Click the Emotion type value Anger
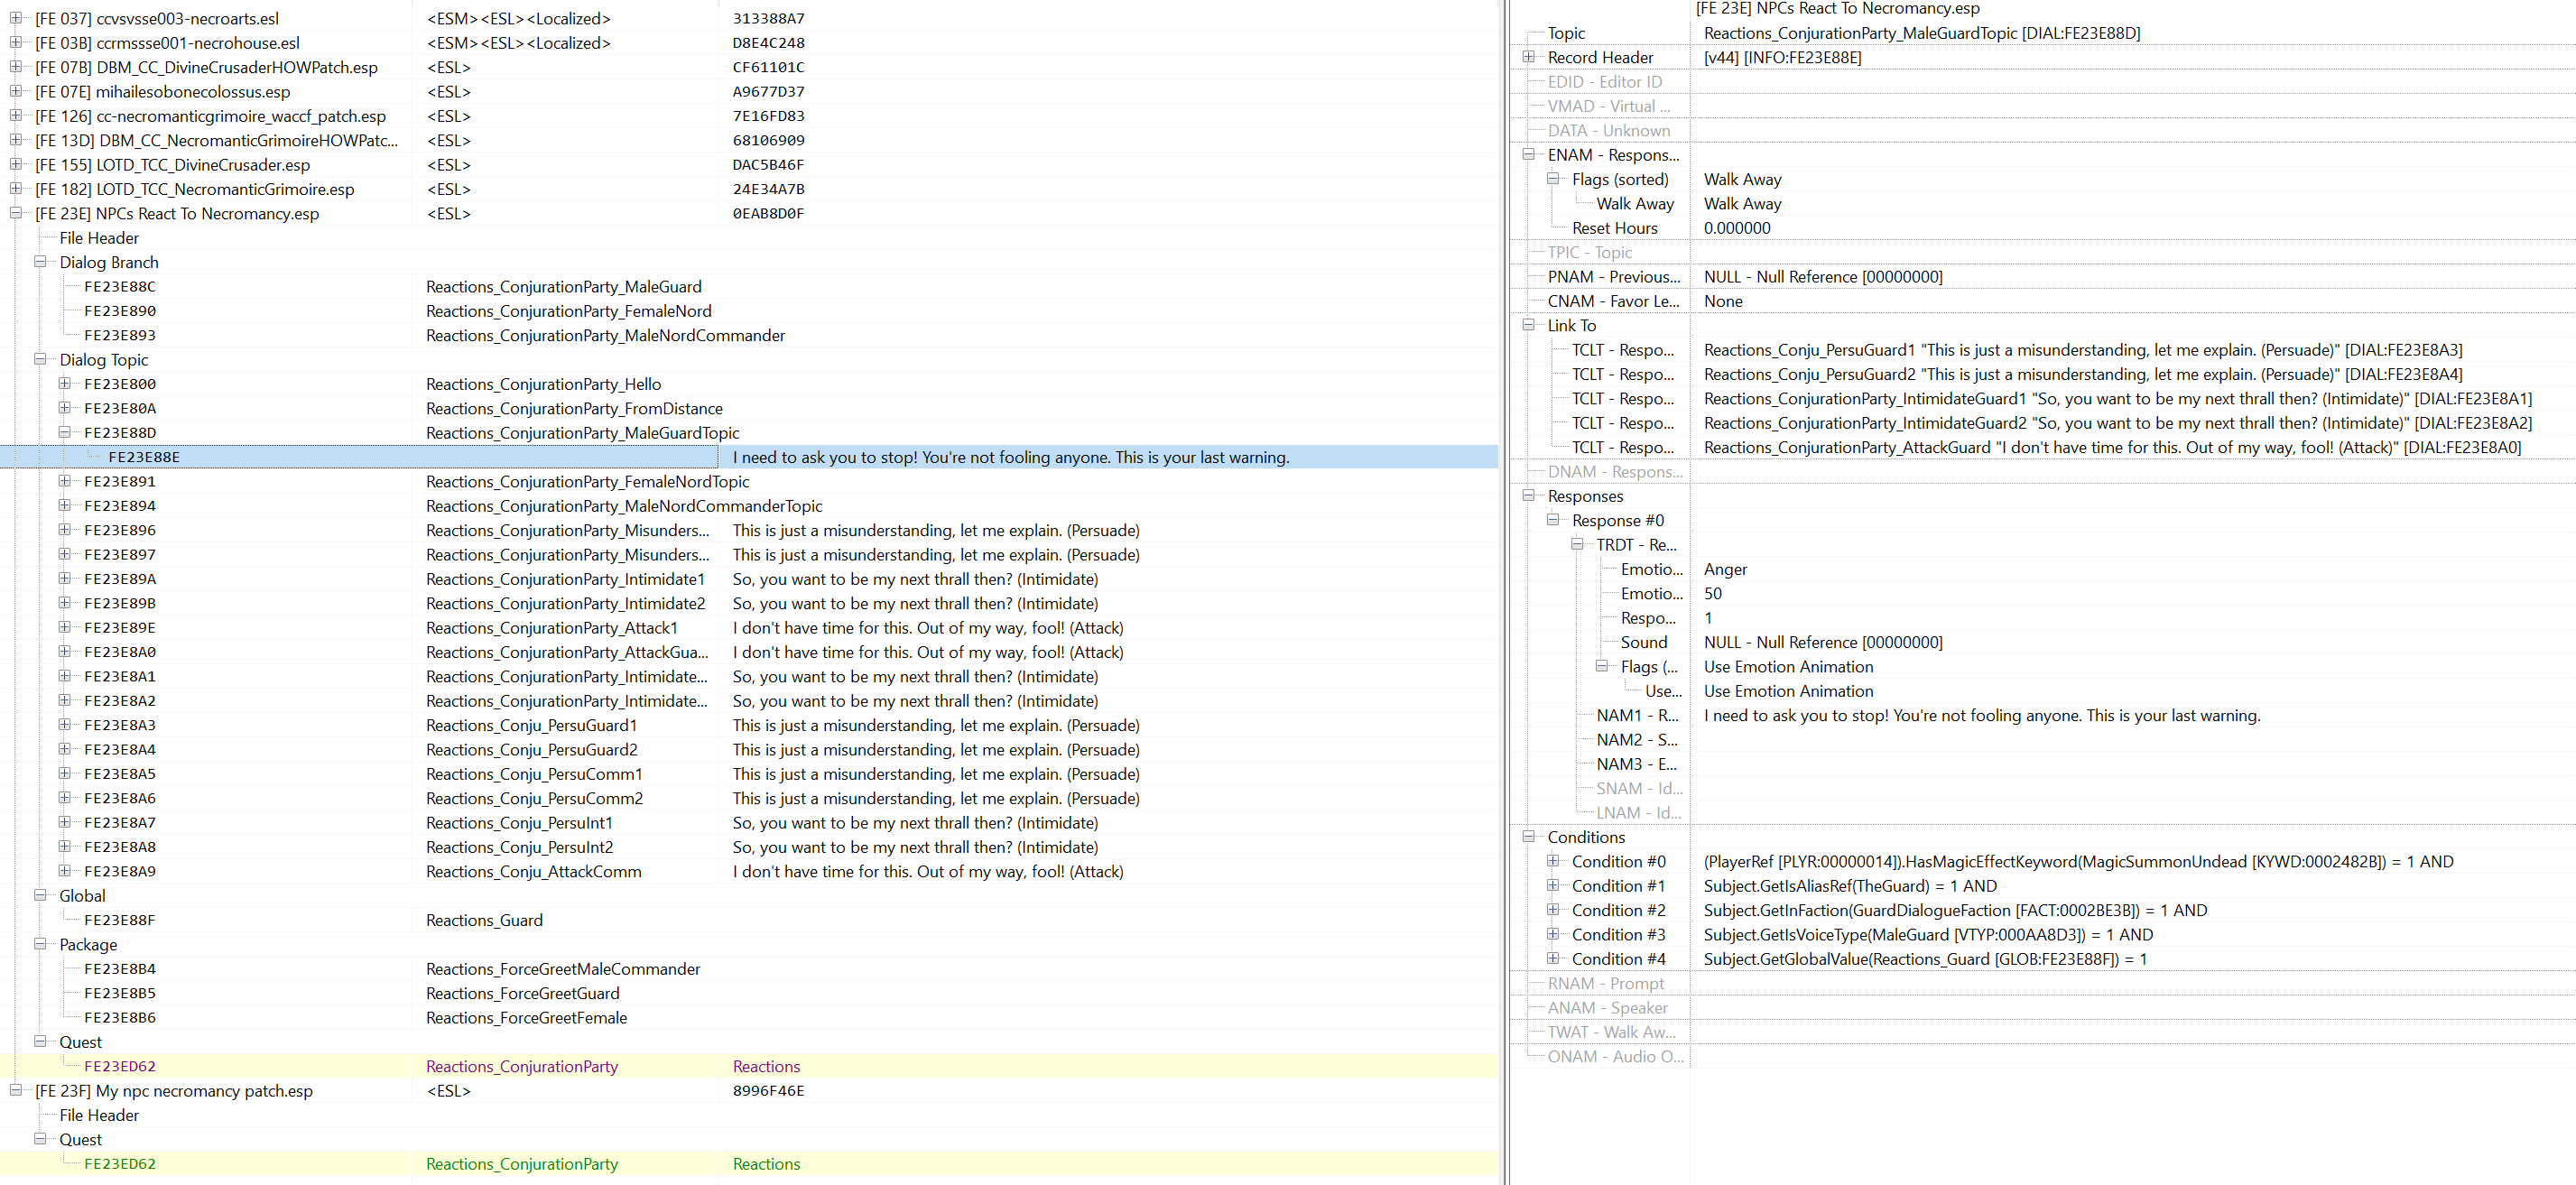Screen dimensions: 2576x1185 (1726, 569)
